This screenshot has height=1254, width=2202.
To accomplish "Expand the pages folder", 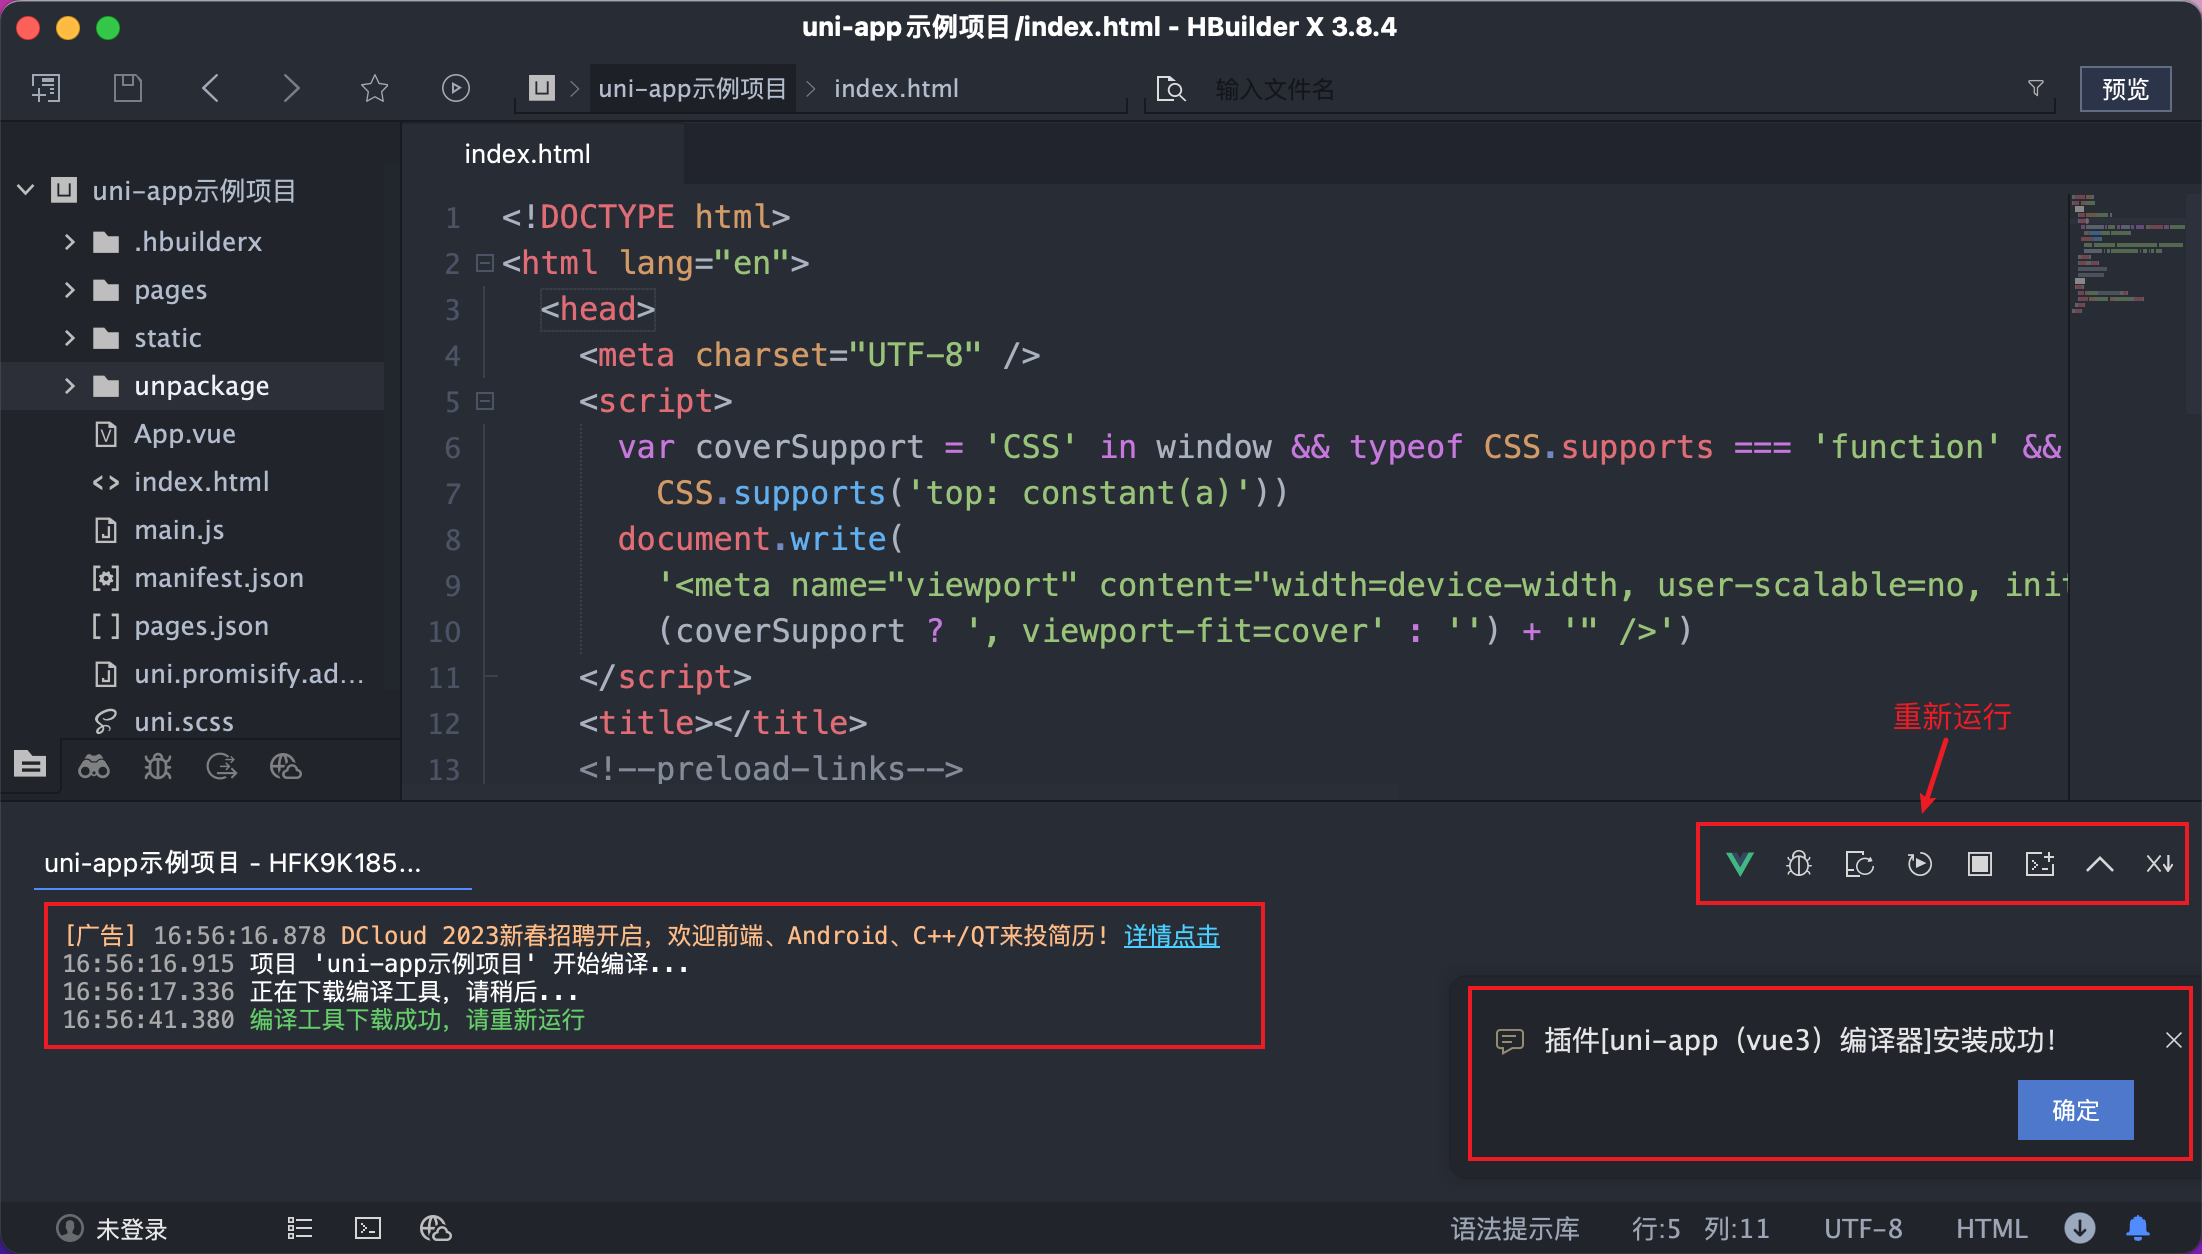I will pyautogui.click(x=70, y=290).
